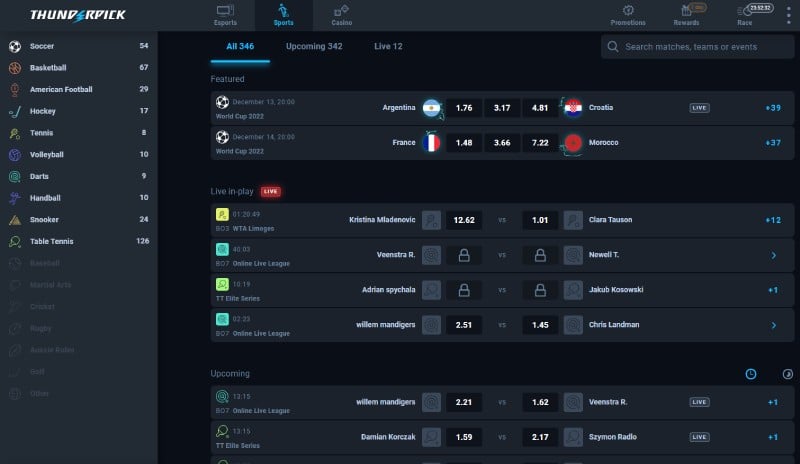Select the dimmed Other sidebar item
Viewport: 800px width, 464px height.
coord(79,393)
